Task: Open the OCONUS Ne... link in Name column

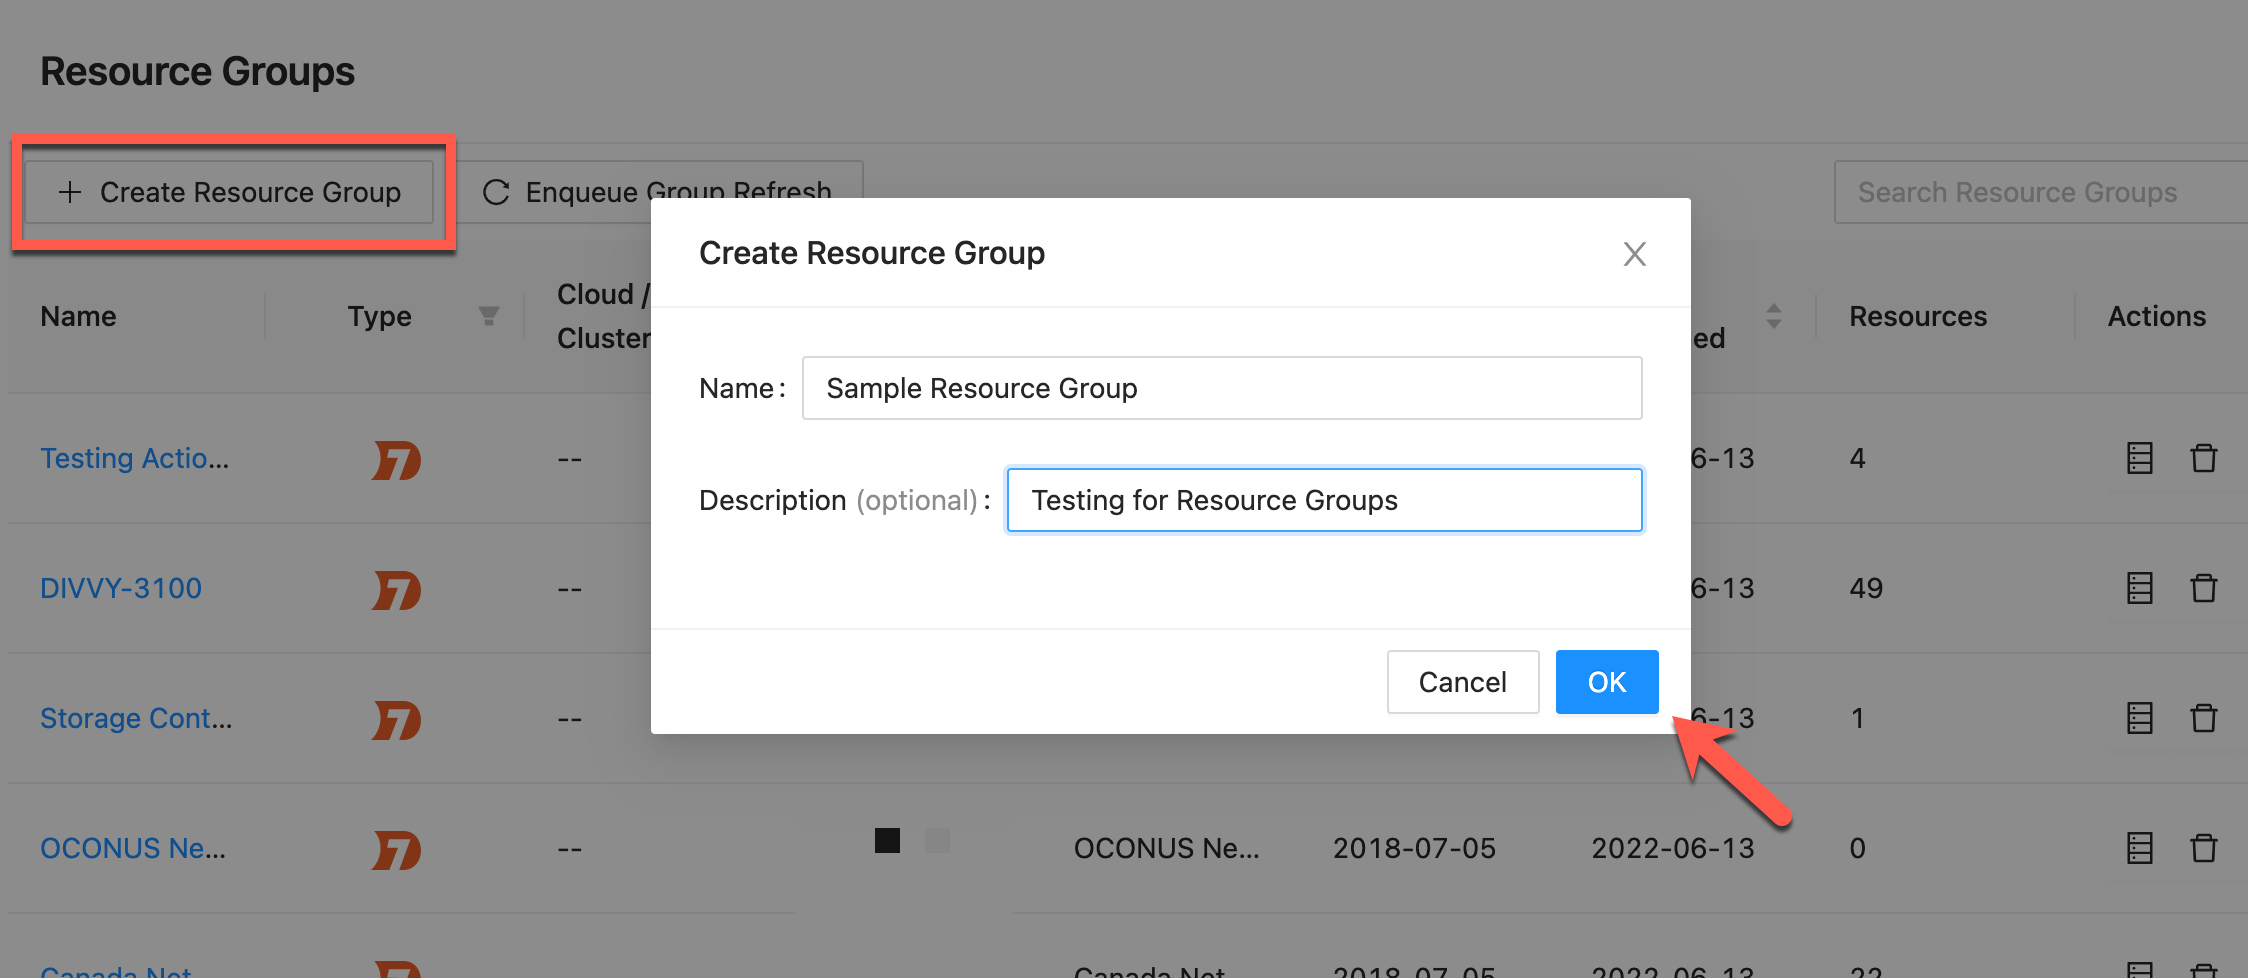Action: point(133,848)
